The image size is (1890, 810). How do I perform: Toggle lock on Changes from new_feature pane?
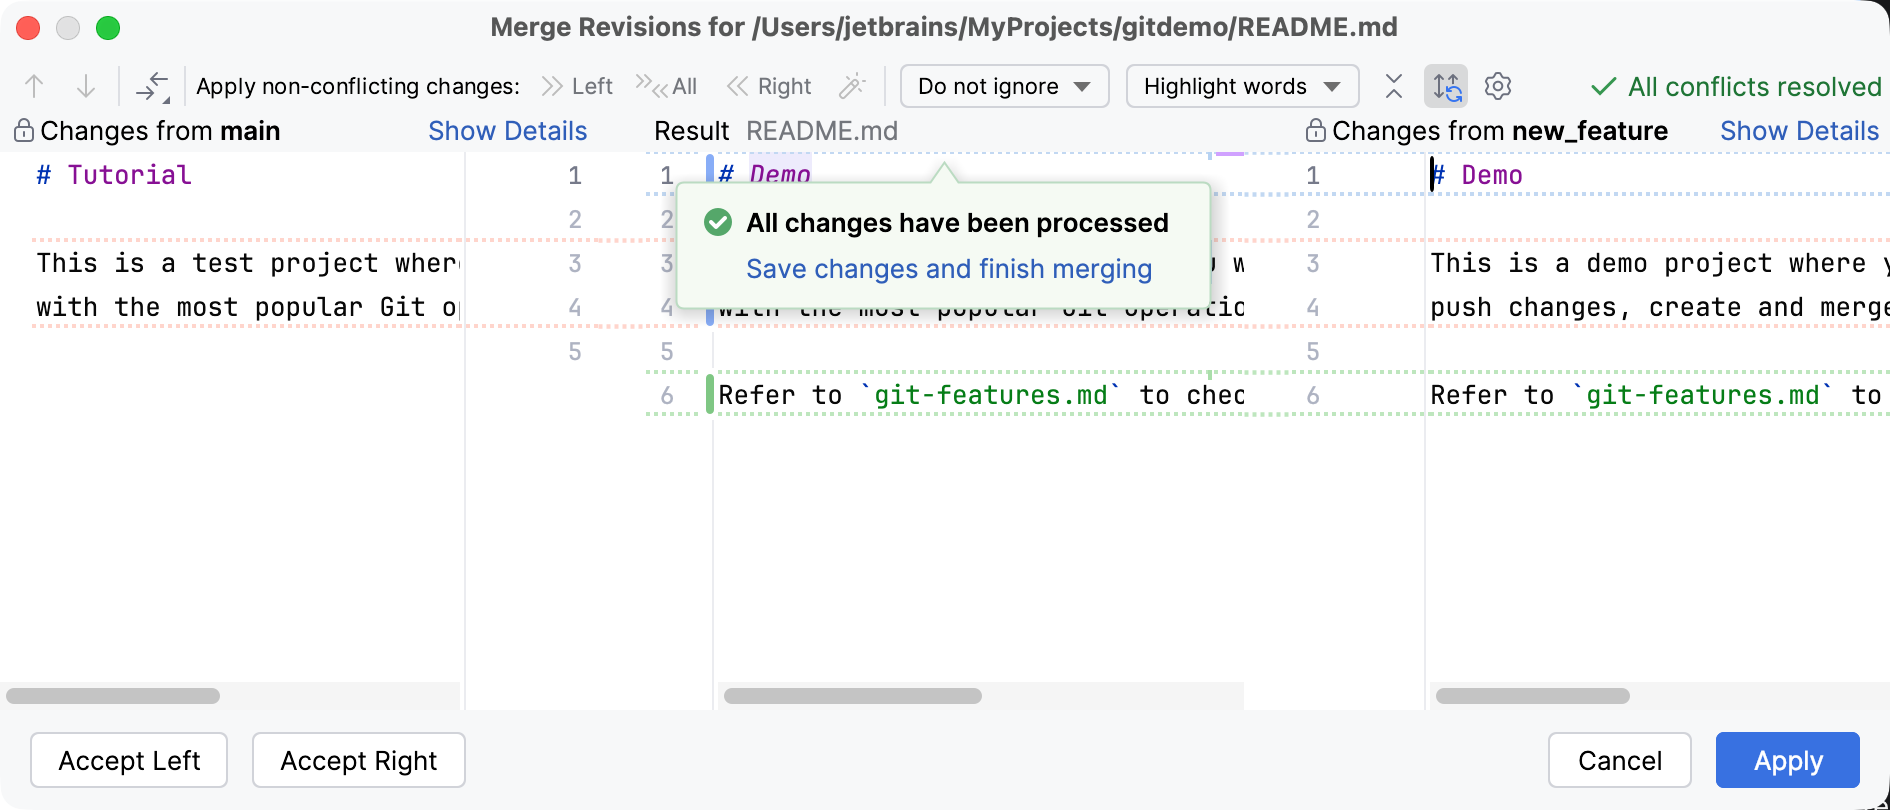(x=1316, y=131)
